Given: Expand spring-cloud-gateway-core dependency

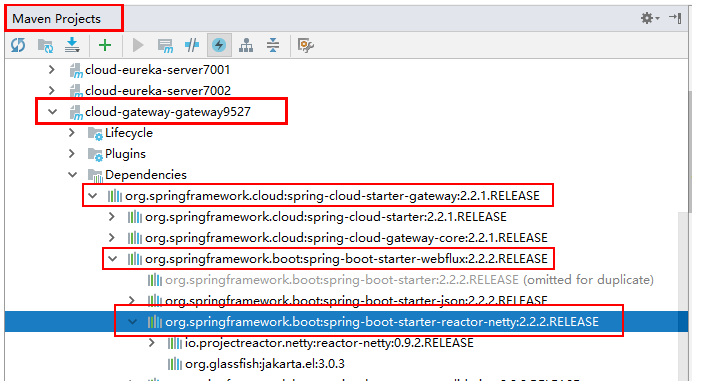Looking at the screenshot, I should (x=112, y=238).
